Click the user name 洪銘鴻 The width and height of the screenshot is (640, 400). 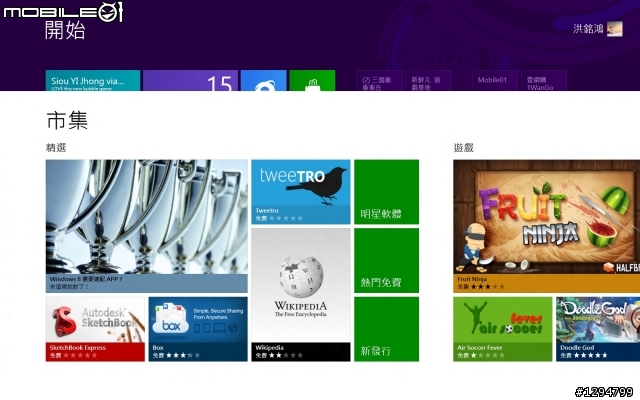[x=588, y=29]
